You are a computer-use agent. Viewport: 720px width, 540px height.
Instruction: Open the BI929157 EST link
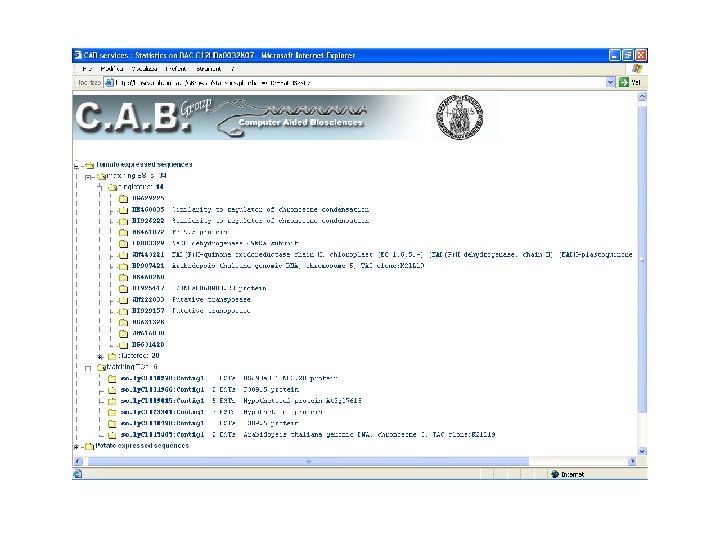tap(148, 311)
